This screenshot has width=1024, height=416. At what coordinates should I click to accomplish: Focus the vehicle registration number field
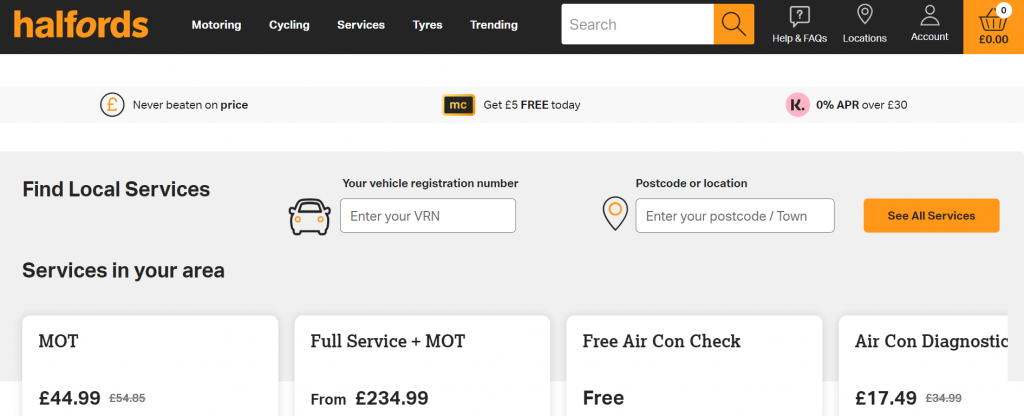(x=428, y=216)
